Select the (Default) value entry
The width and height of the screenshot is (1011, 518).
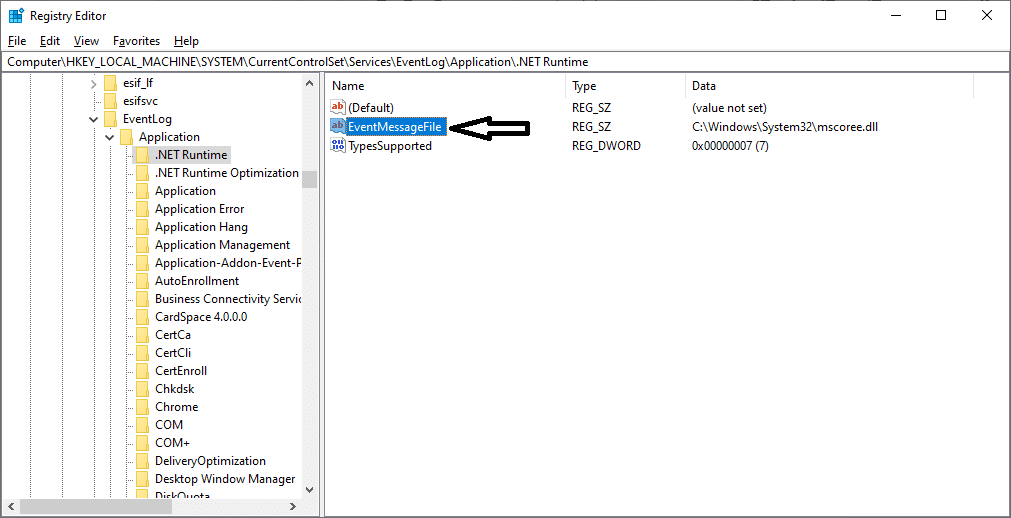coord(371,108)
